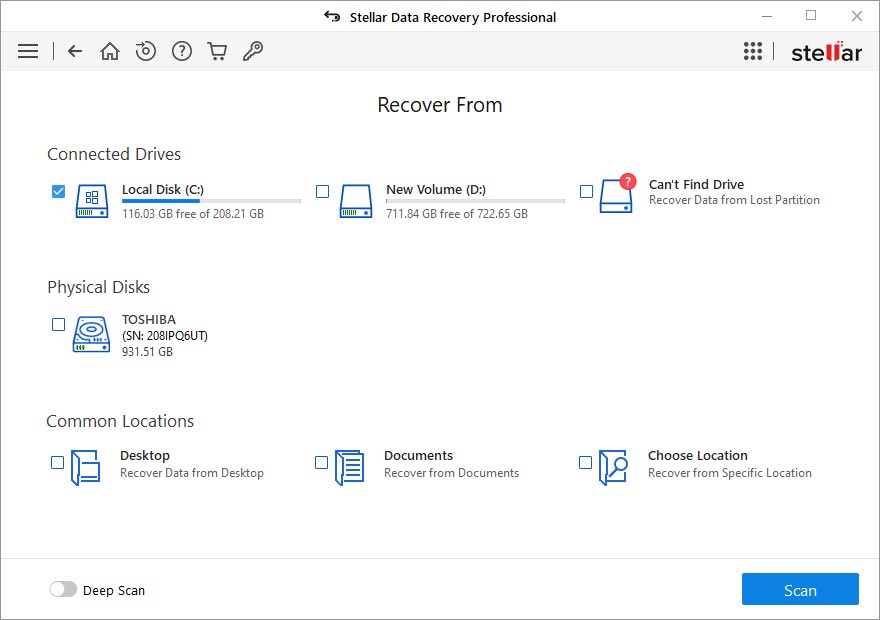Open the hamburger menu
880x620 pixels.
click(x=28, y=51)
